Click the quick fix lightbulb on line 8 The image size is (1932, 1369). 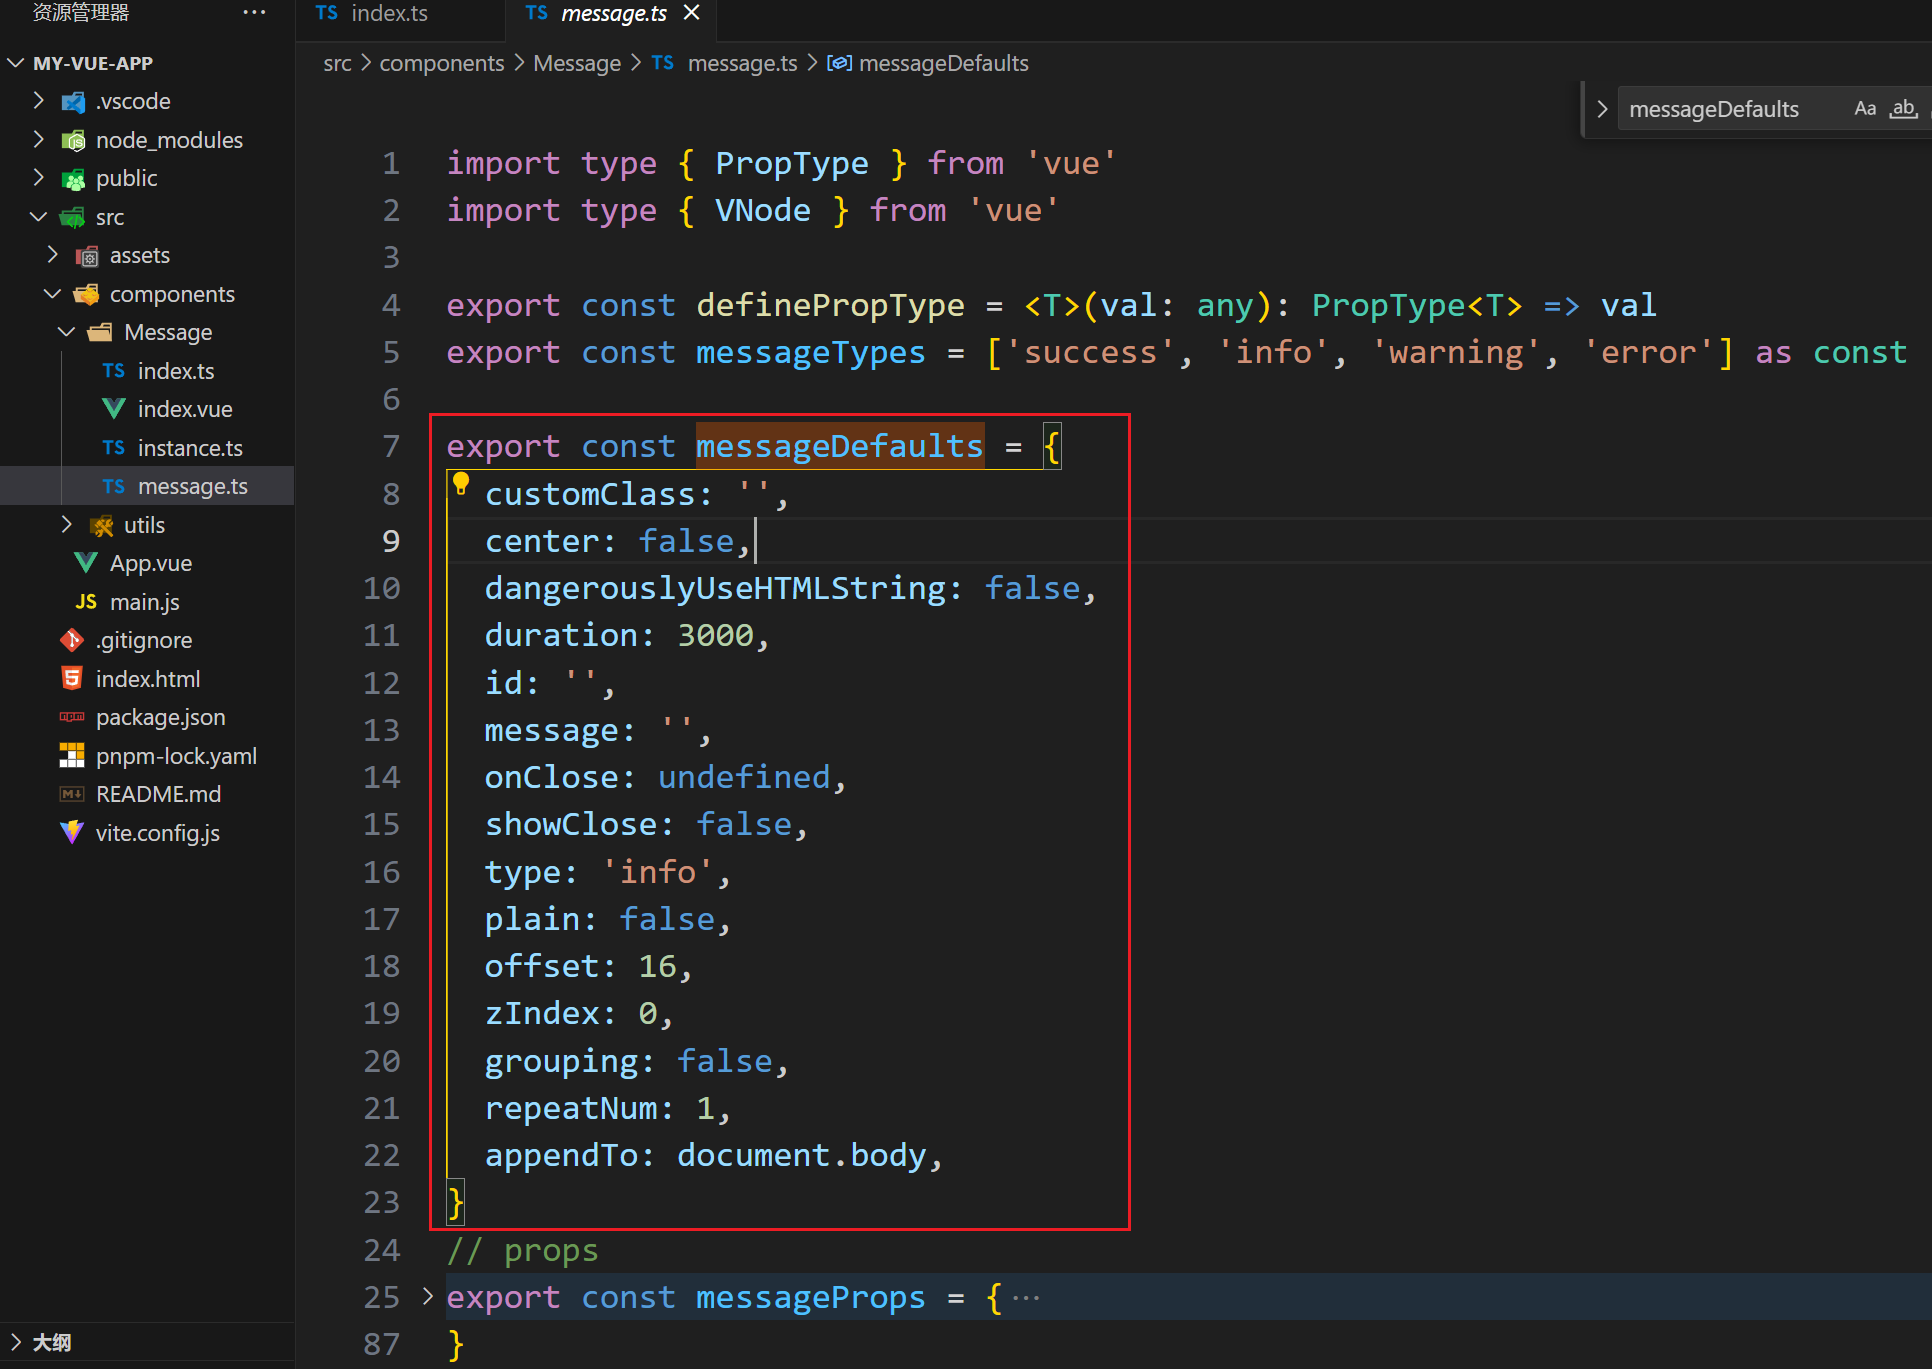pos(461,484)
